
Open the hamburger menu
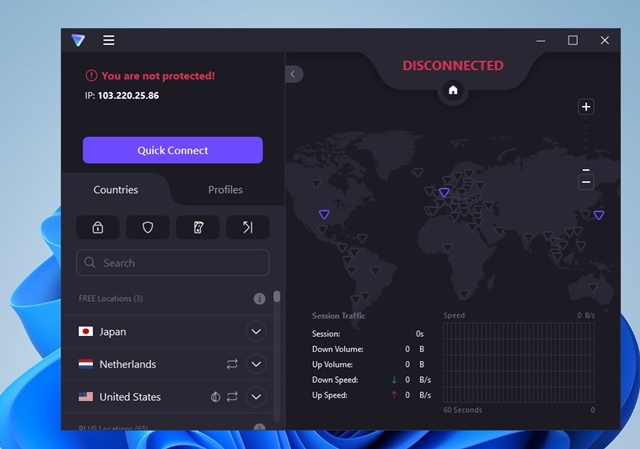coord(109,40)
